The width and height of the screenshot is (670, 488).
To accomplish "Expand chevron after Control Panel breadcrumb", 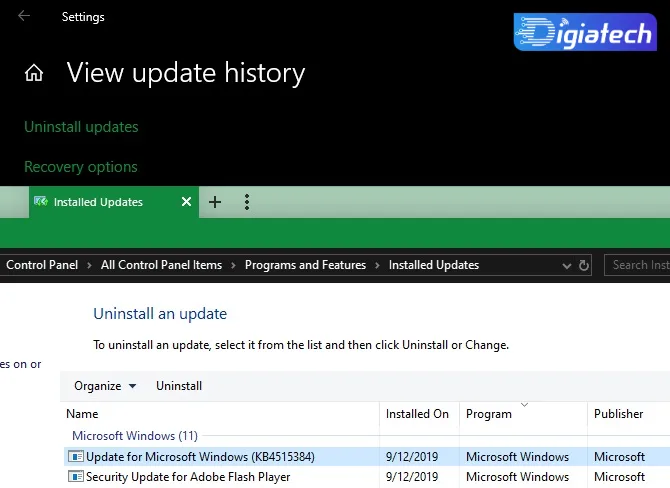I will [x=89, y=265].
